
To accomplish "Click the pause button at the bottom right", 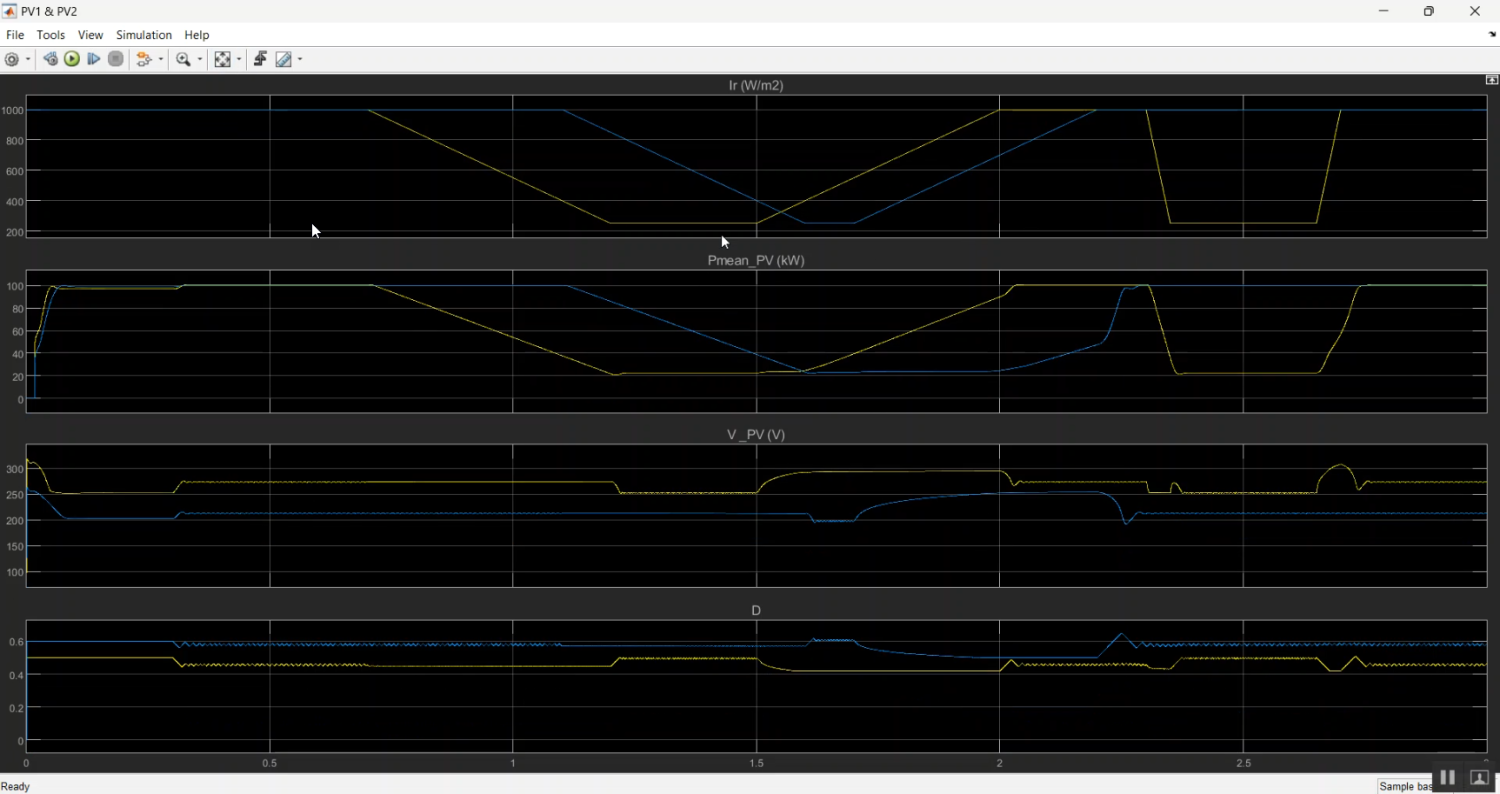I will [1447, 777].
